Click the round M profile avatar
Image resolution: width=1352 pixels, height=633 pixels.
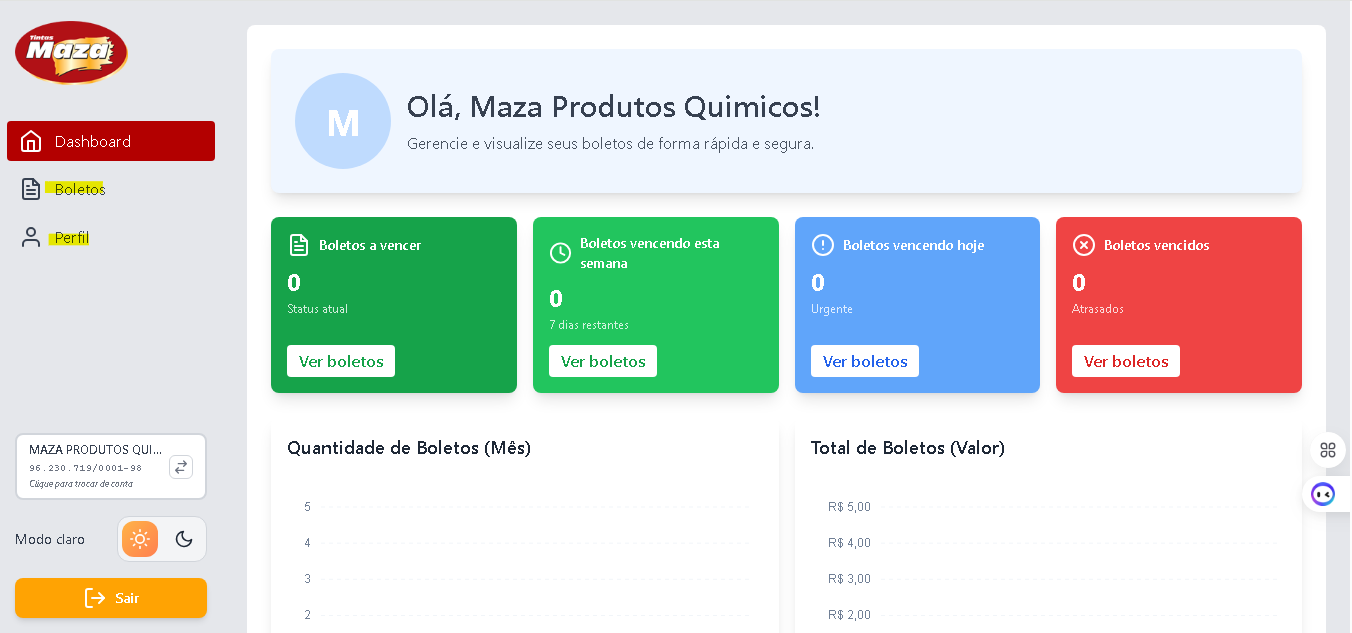(343, 121)
